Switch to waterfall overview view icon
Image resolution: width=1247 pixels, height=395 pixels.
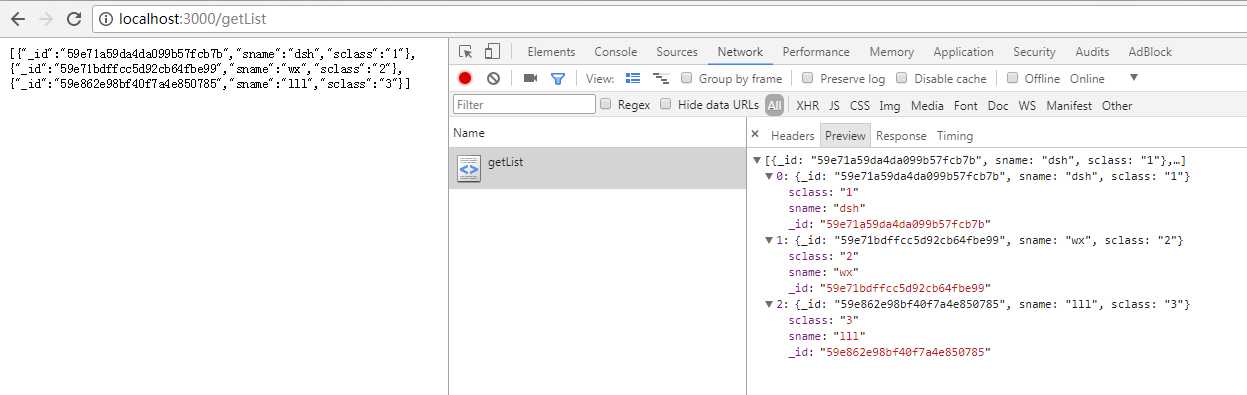coord(660,78)
